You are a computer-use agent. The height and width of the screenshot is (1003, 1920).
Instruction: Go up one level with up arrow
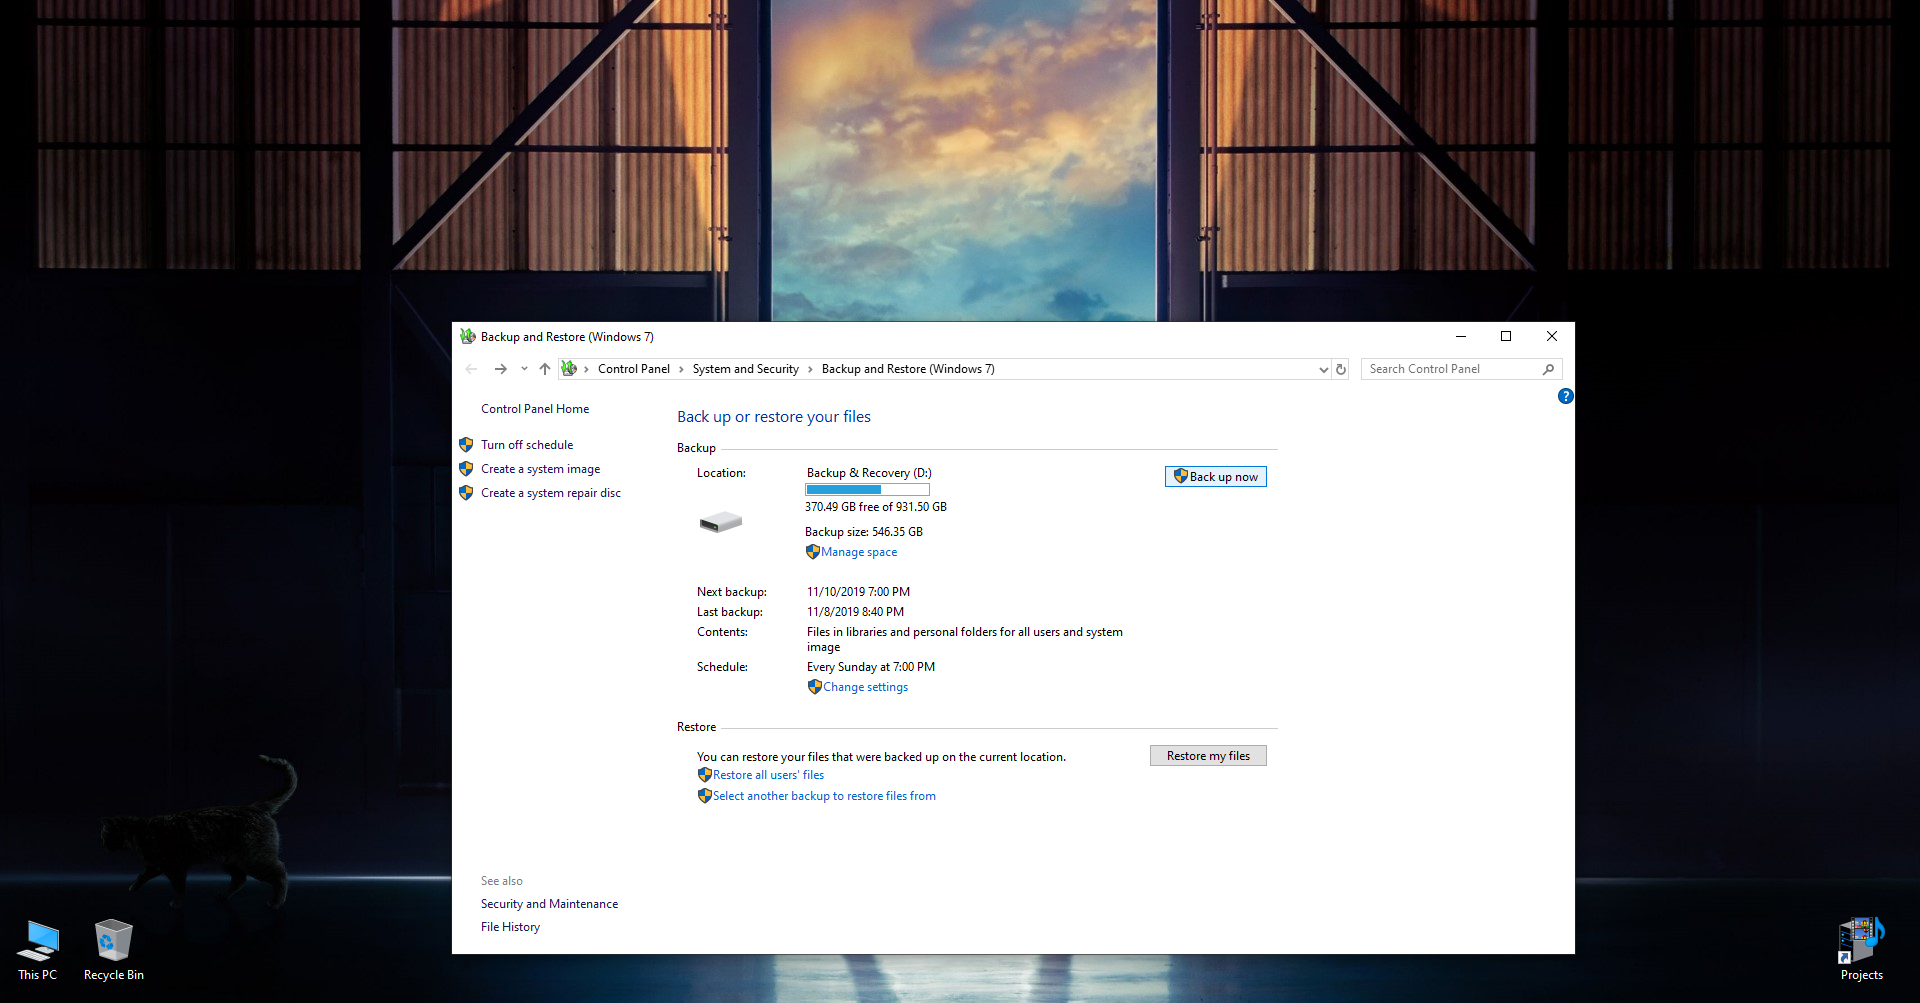(x=545, y=369)
